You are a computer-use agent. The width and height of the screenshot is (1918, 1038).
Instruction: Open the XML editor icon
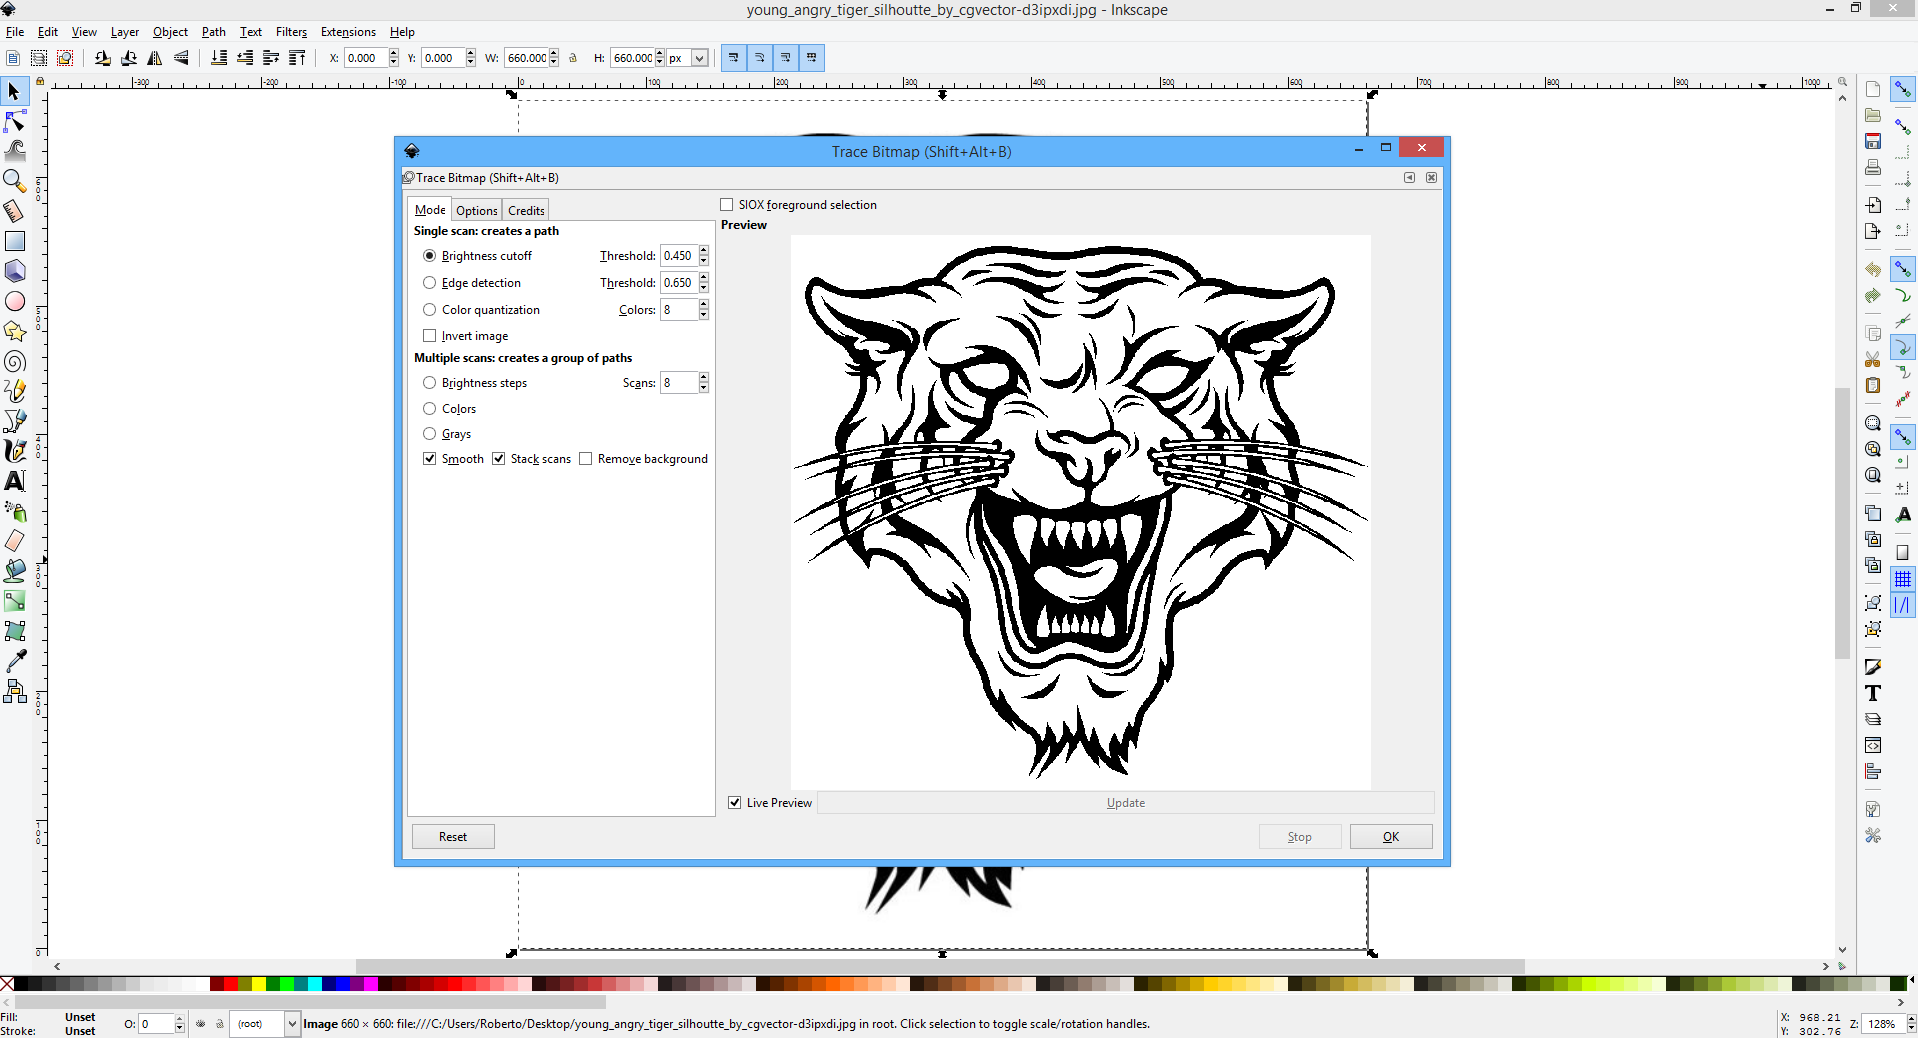pyautogui.click(x=1873, y=745)
